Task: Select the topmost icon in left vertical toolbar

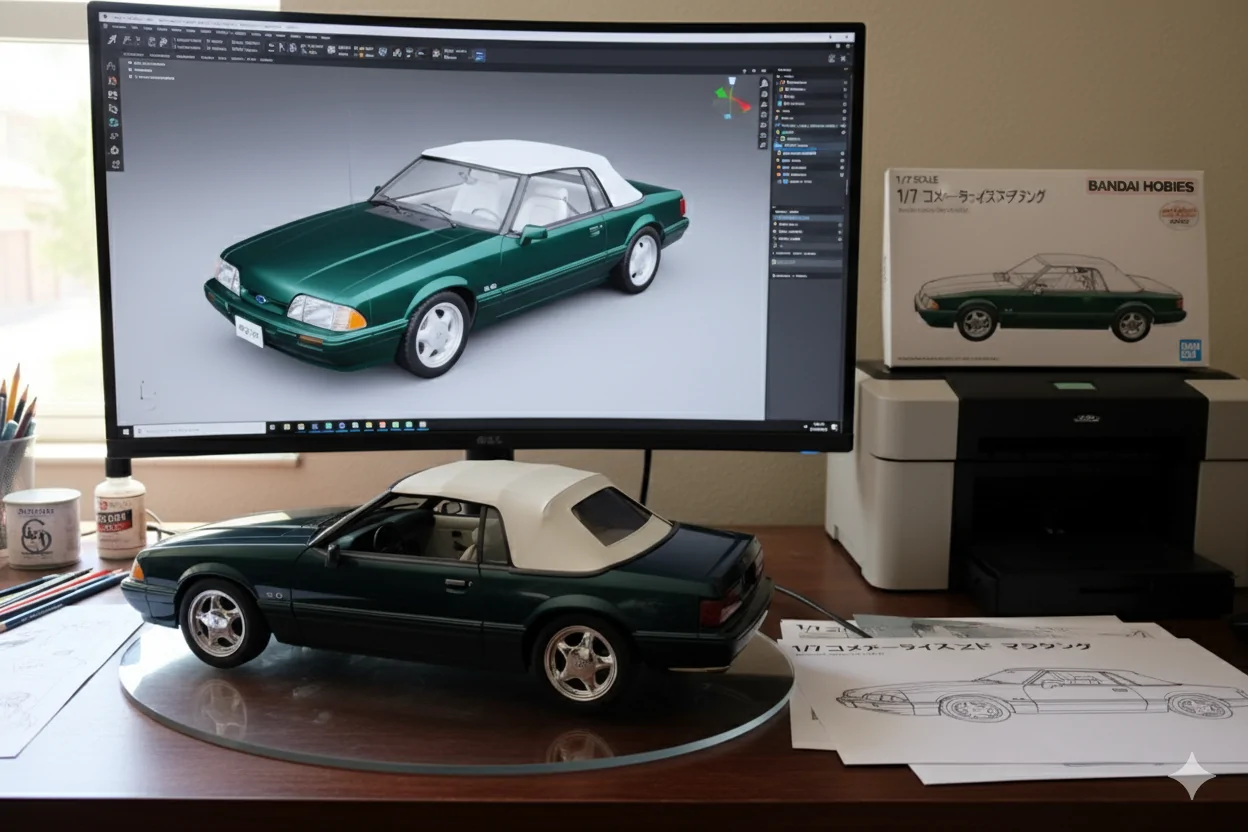Action: point(111,66)
